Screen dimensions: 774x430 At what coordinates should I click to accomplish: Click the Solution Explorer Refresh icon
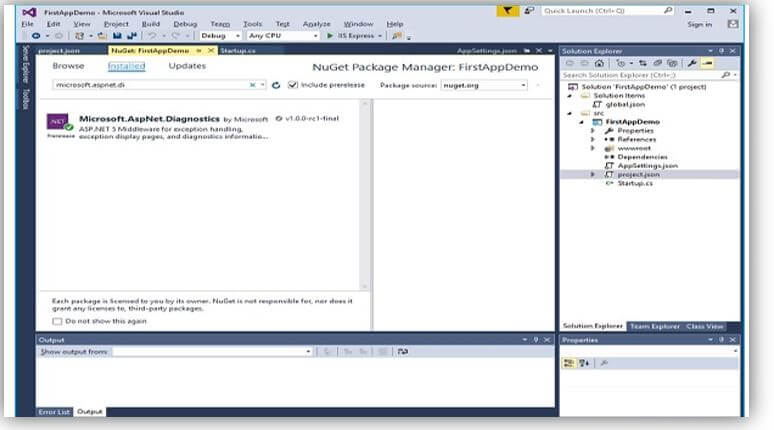[658, 63]
